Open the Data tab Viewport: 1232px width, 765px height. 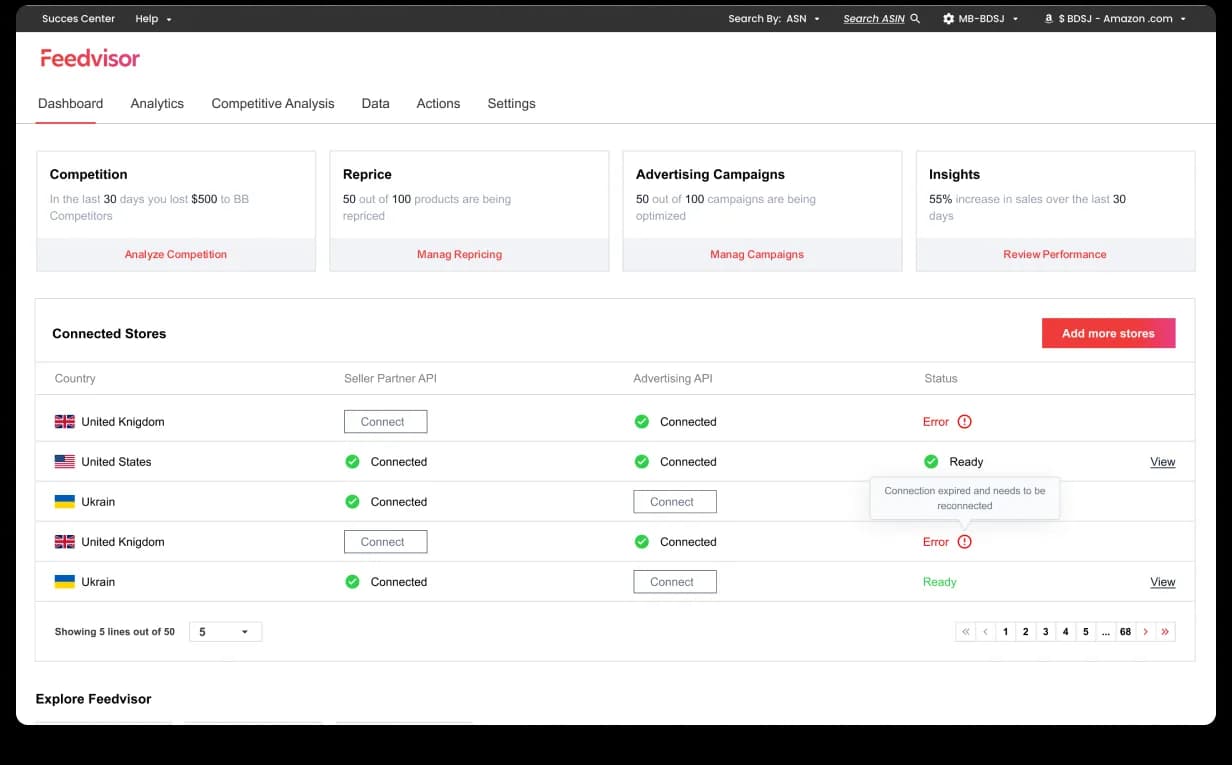click(x=375, y=104)
